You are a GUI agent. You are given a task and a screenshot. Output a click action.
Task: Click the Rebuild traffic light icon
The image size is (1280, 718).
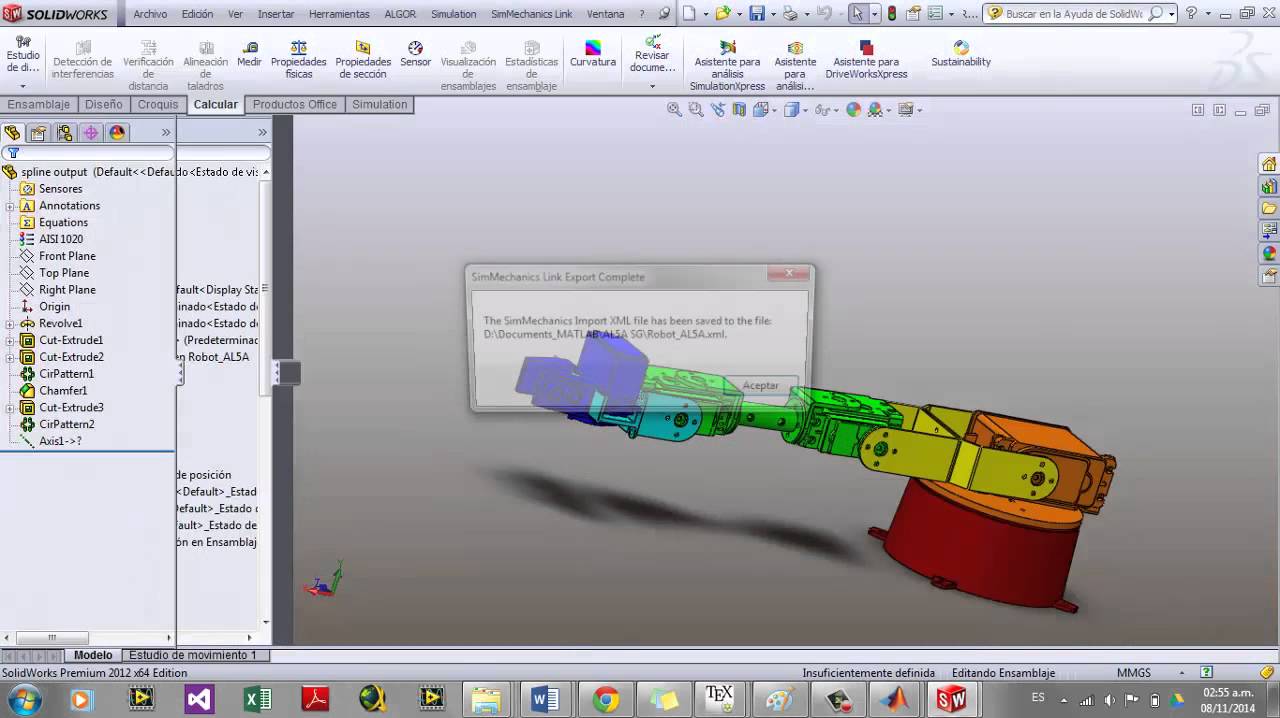pyautogui.click(x=891, y=14)
